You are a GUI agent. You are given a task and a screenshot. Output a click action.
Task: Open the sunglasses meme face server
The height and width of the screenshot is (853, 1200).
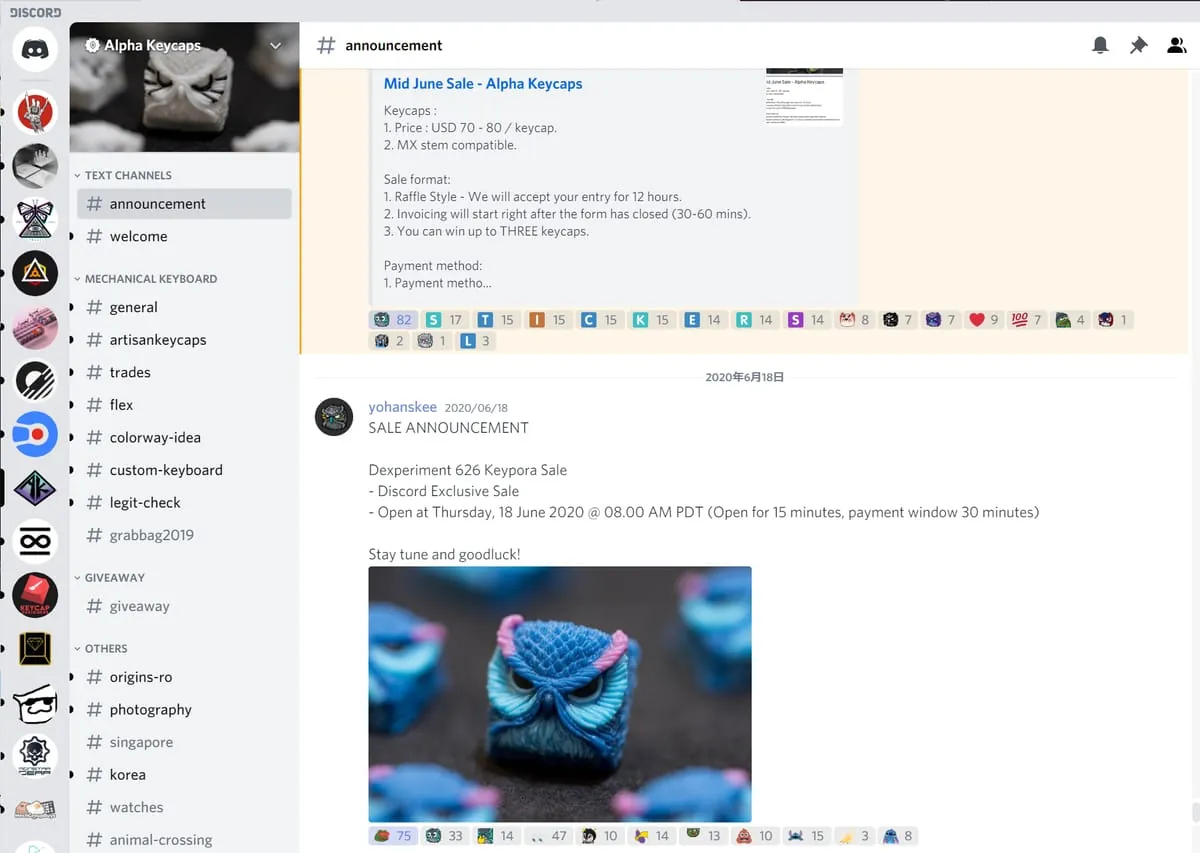35,704
